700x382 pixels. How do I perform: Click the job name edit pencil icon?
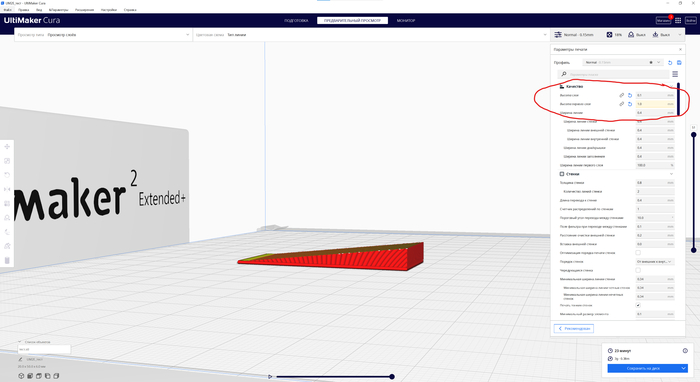click(x=21, y=359)
